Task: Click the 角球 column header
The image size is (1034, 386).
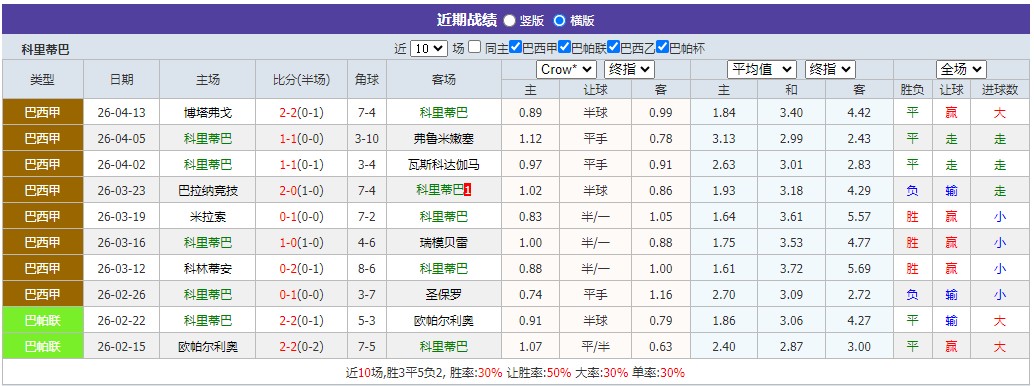Action: coord(367,79)
